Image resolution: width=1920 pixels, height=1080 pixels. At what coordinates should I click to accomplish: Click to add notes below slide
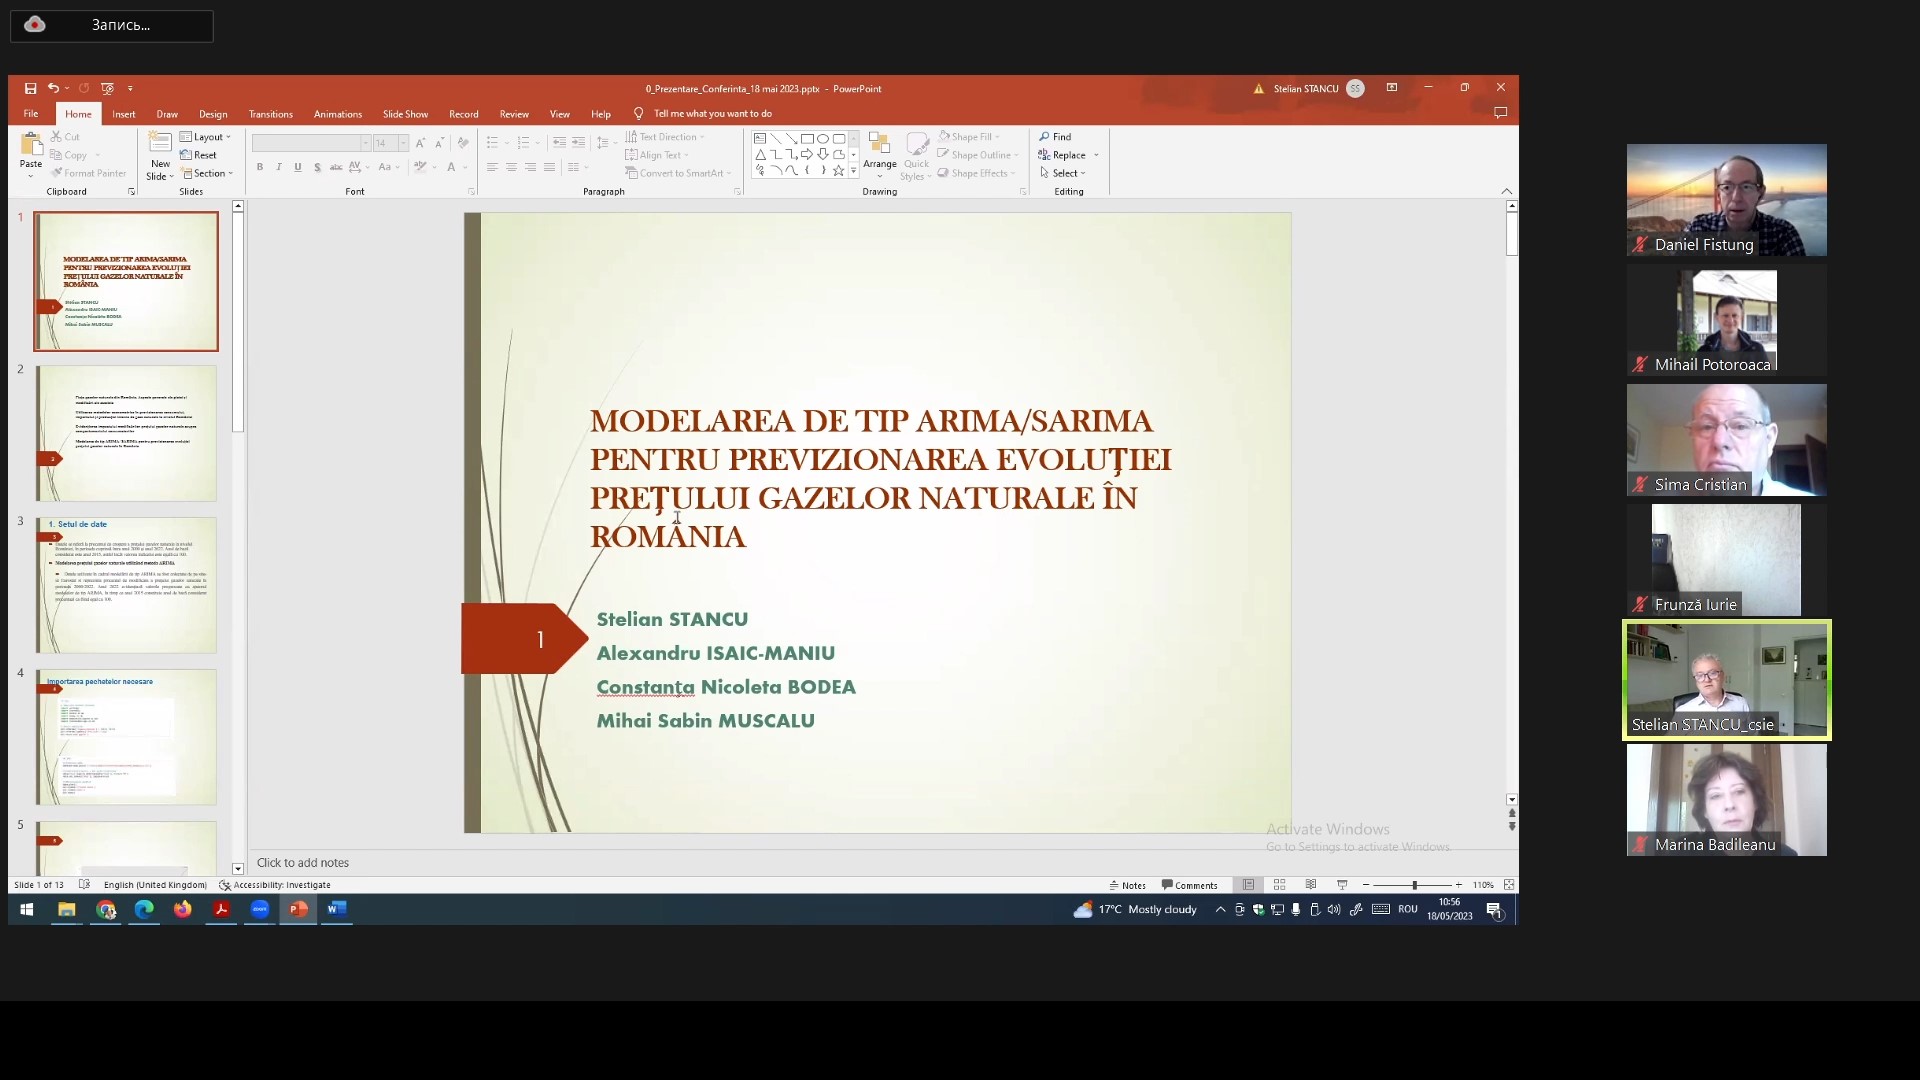(303, 863)
